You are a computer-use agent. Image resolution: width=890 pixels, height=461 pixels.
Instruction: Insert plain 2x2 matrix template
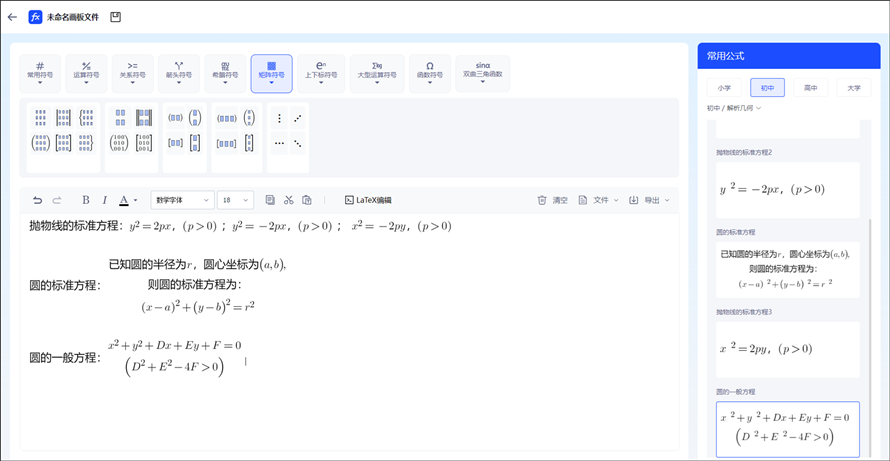click(x=120, y=118)
